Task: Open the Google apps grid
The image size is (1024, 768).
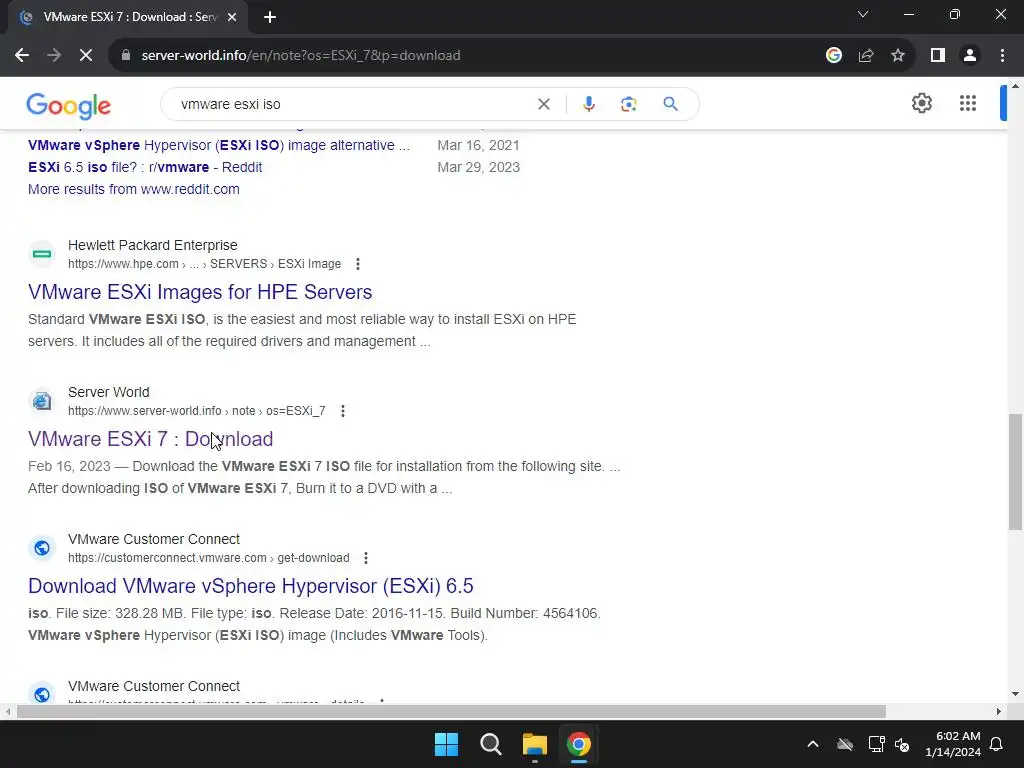Action: pos(968,103)
